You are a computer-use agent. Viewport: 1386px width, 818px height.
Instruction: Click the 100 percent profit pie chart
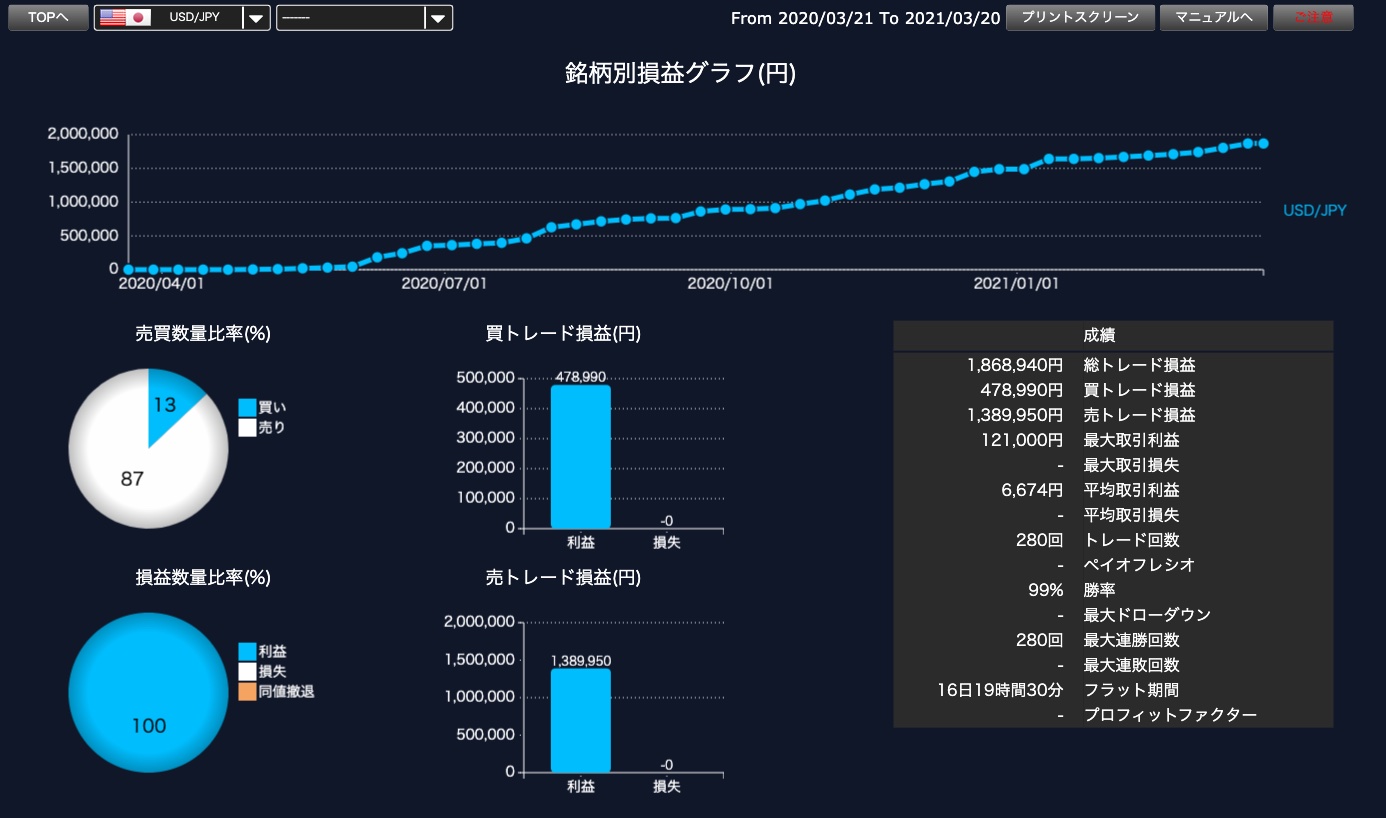(x=149, y=693)
